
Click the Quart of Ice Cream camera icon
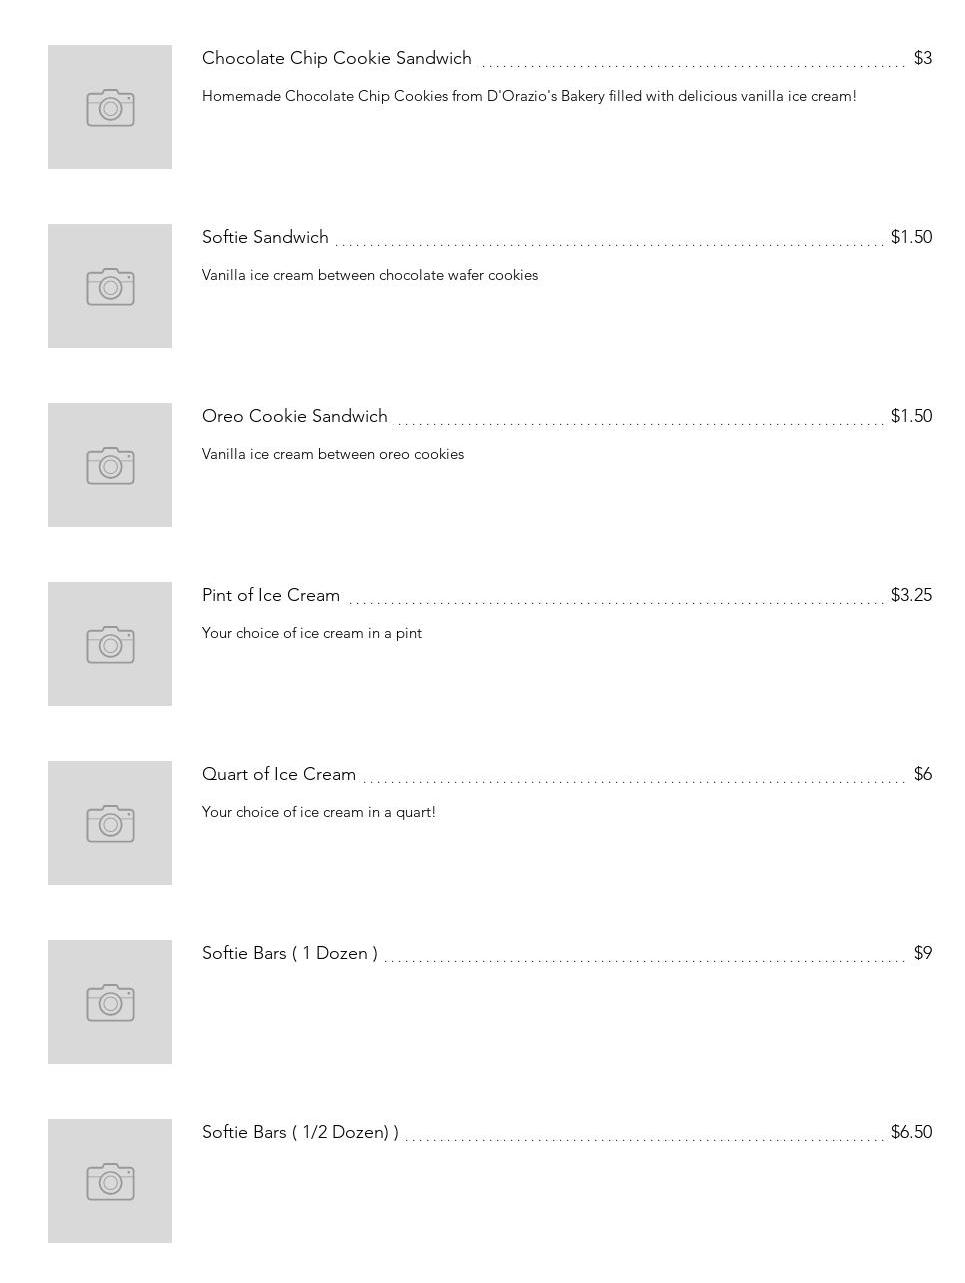(110, 823)
